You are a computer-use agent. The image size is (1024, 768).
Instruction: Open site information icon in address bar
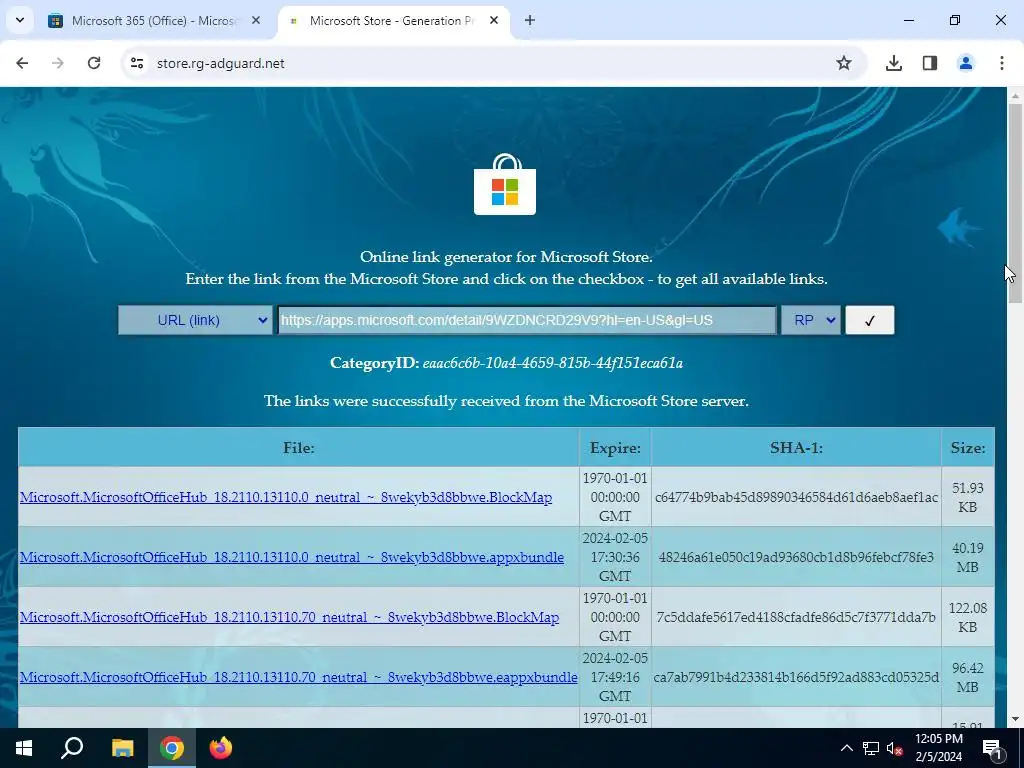click(x=136, y=63)
